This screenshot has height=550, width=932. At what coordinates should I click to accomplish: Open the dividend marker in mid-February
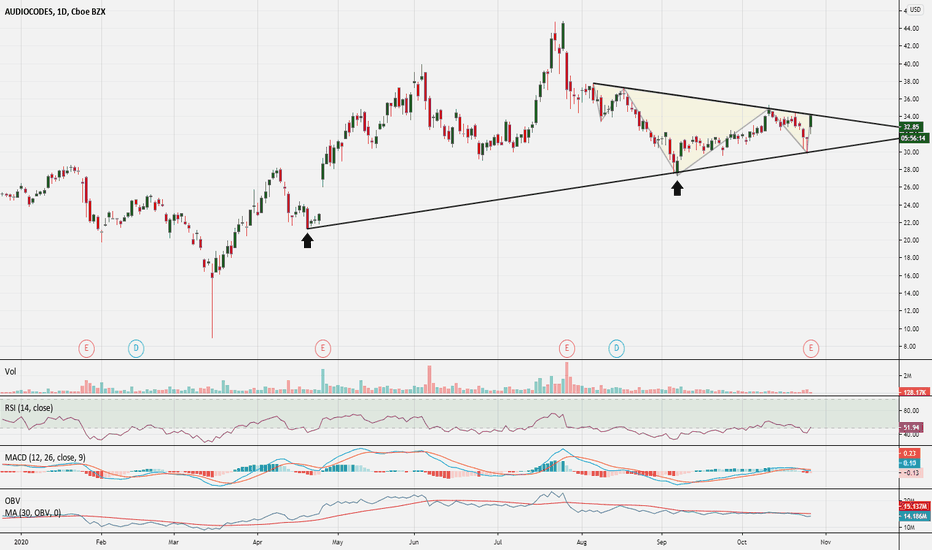pos(136,348)
